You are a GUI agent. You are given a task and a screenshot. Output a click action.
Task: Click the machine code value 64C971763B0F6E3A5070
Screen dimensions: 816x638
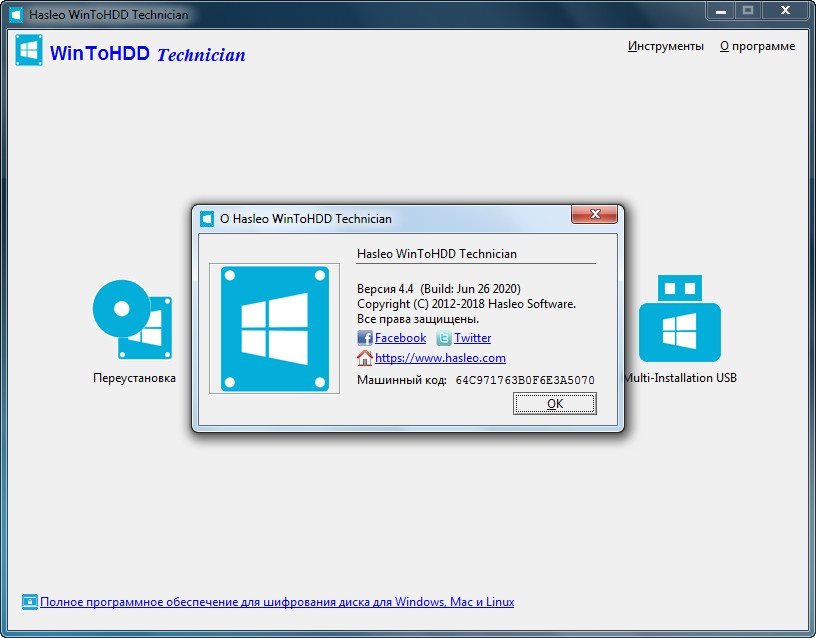(x=525, y=380)
